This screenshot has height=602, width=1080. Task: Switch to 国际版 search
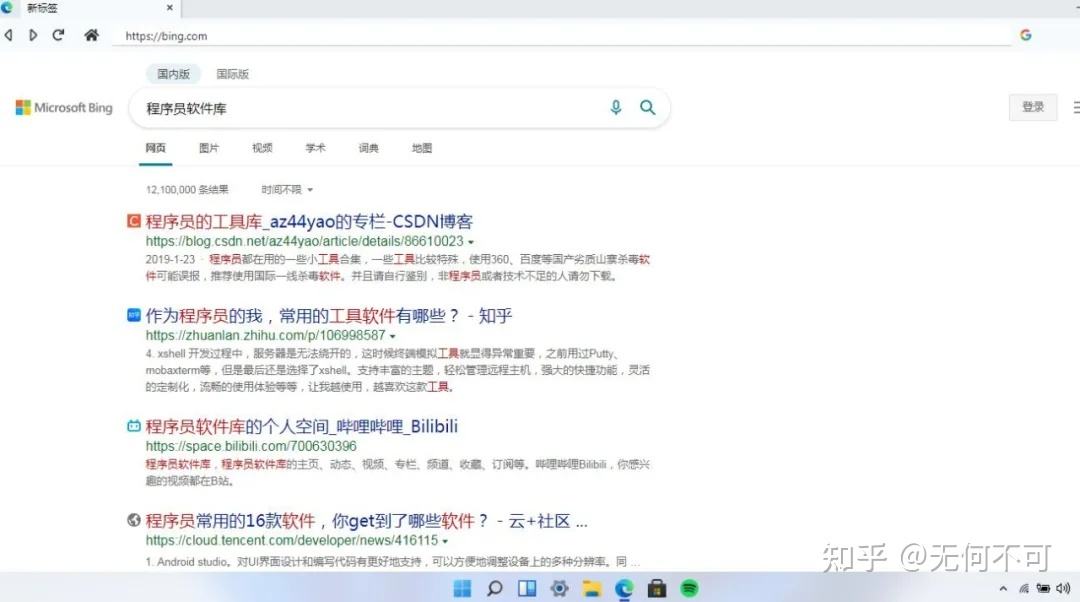point(233,74)
